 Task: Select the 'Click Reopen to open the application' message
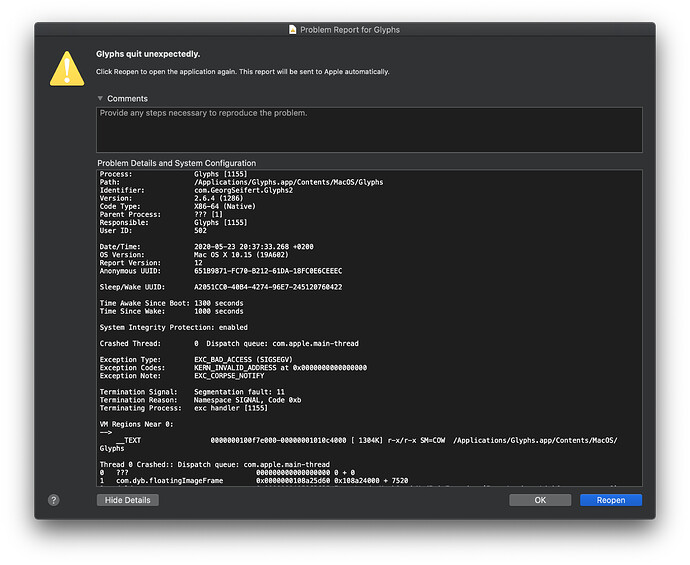(242, 72)
